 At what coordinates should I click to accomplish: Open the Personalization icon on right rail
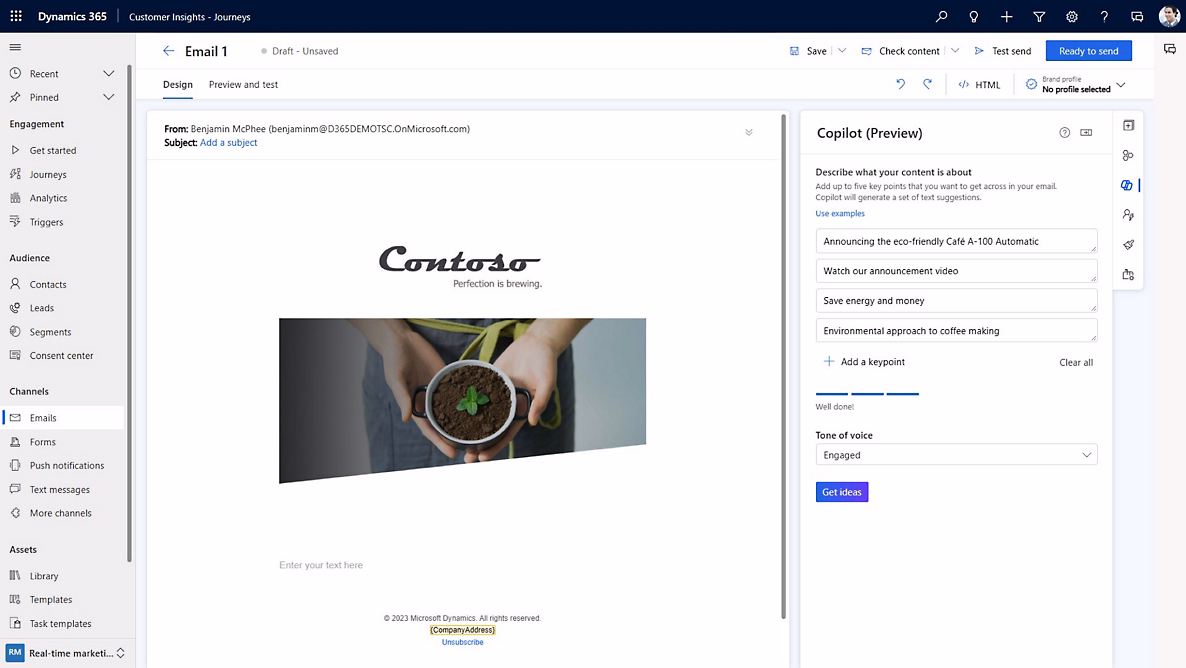click(1128, 214)
